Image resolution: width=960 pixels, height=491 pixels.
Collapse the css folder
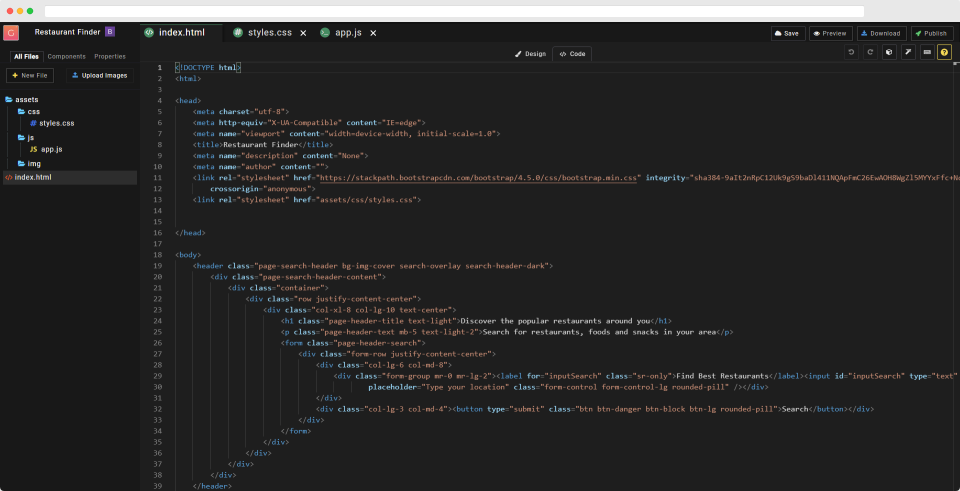29,111
